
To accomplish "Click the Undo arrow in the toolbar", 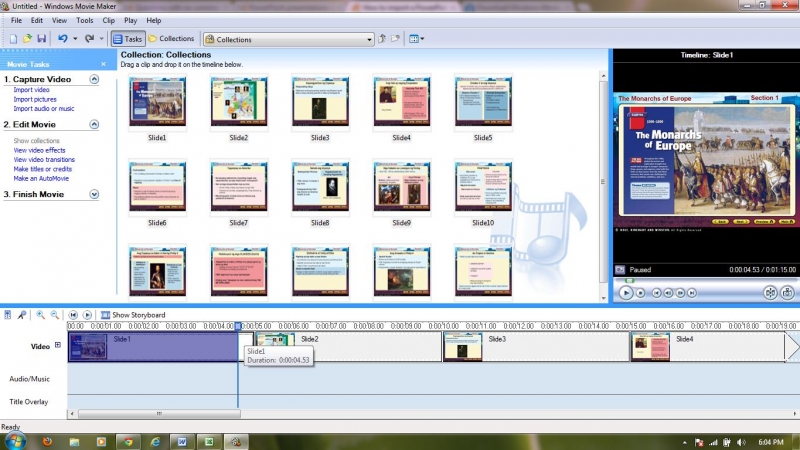I will 62,39.
